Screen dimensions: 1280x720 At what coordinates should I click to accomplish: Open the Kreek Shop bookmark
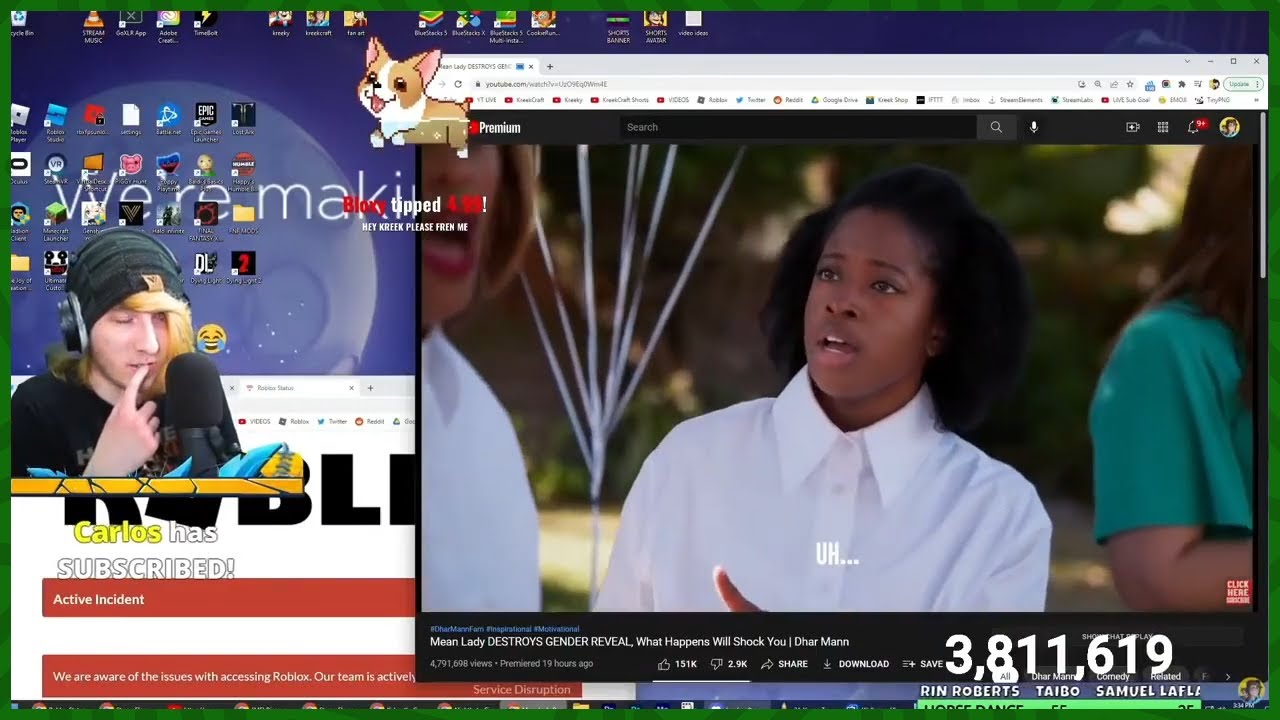[887, 100]
